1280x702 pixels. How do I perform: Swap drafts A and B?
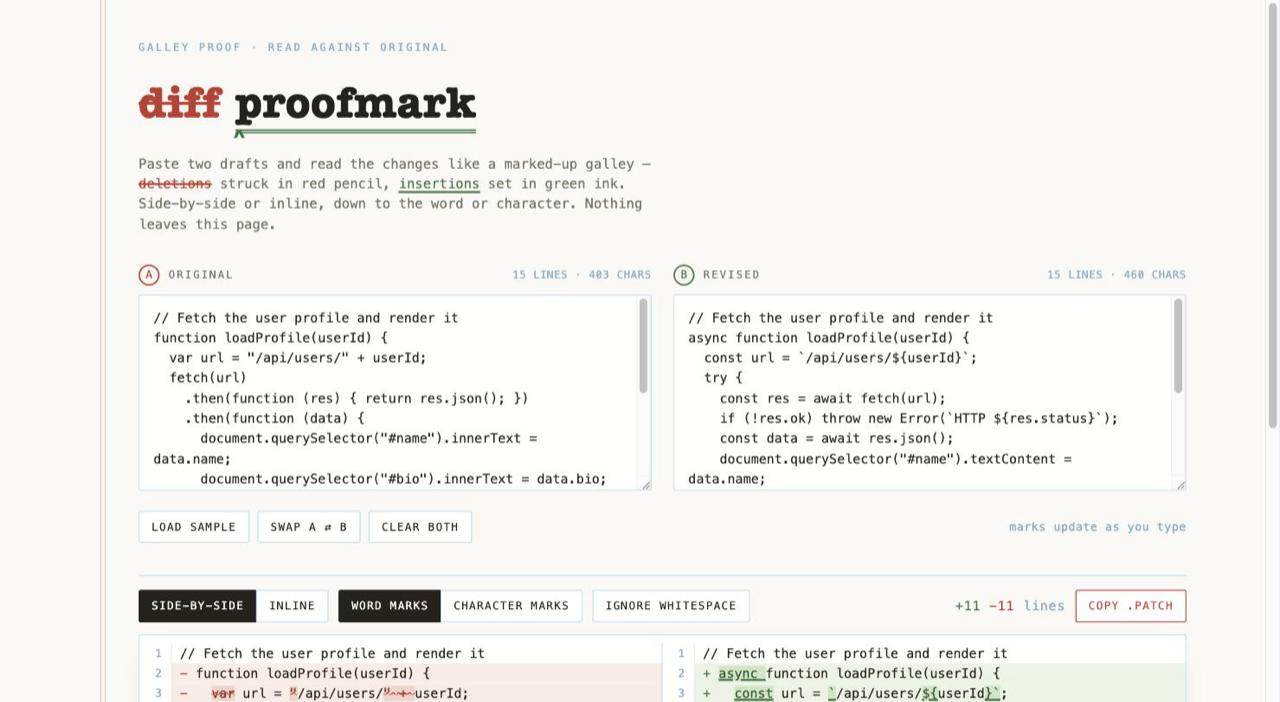pos(309,527)
